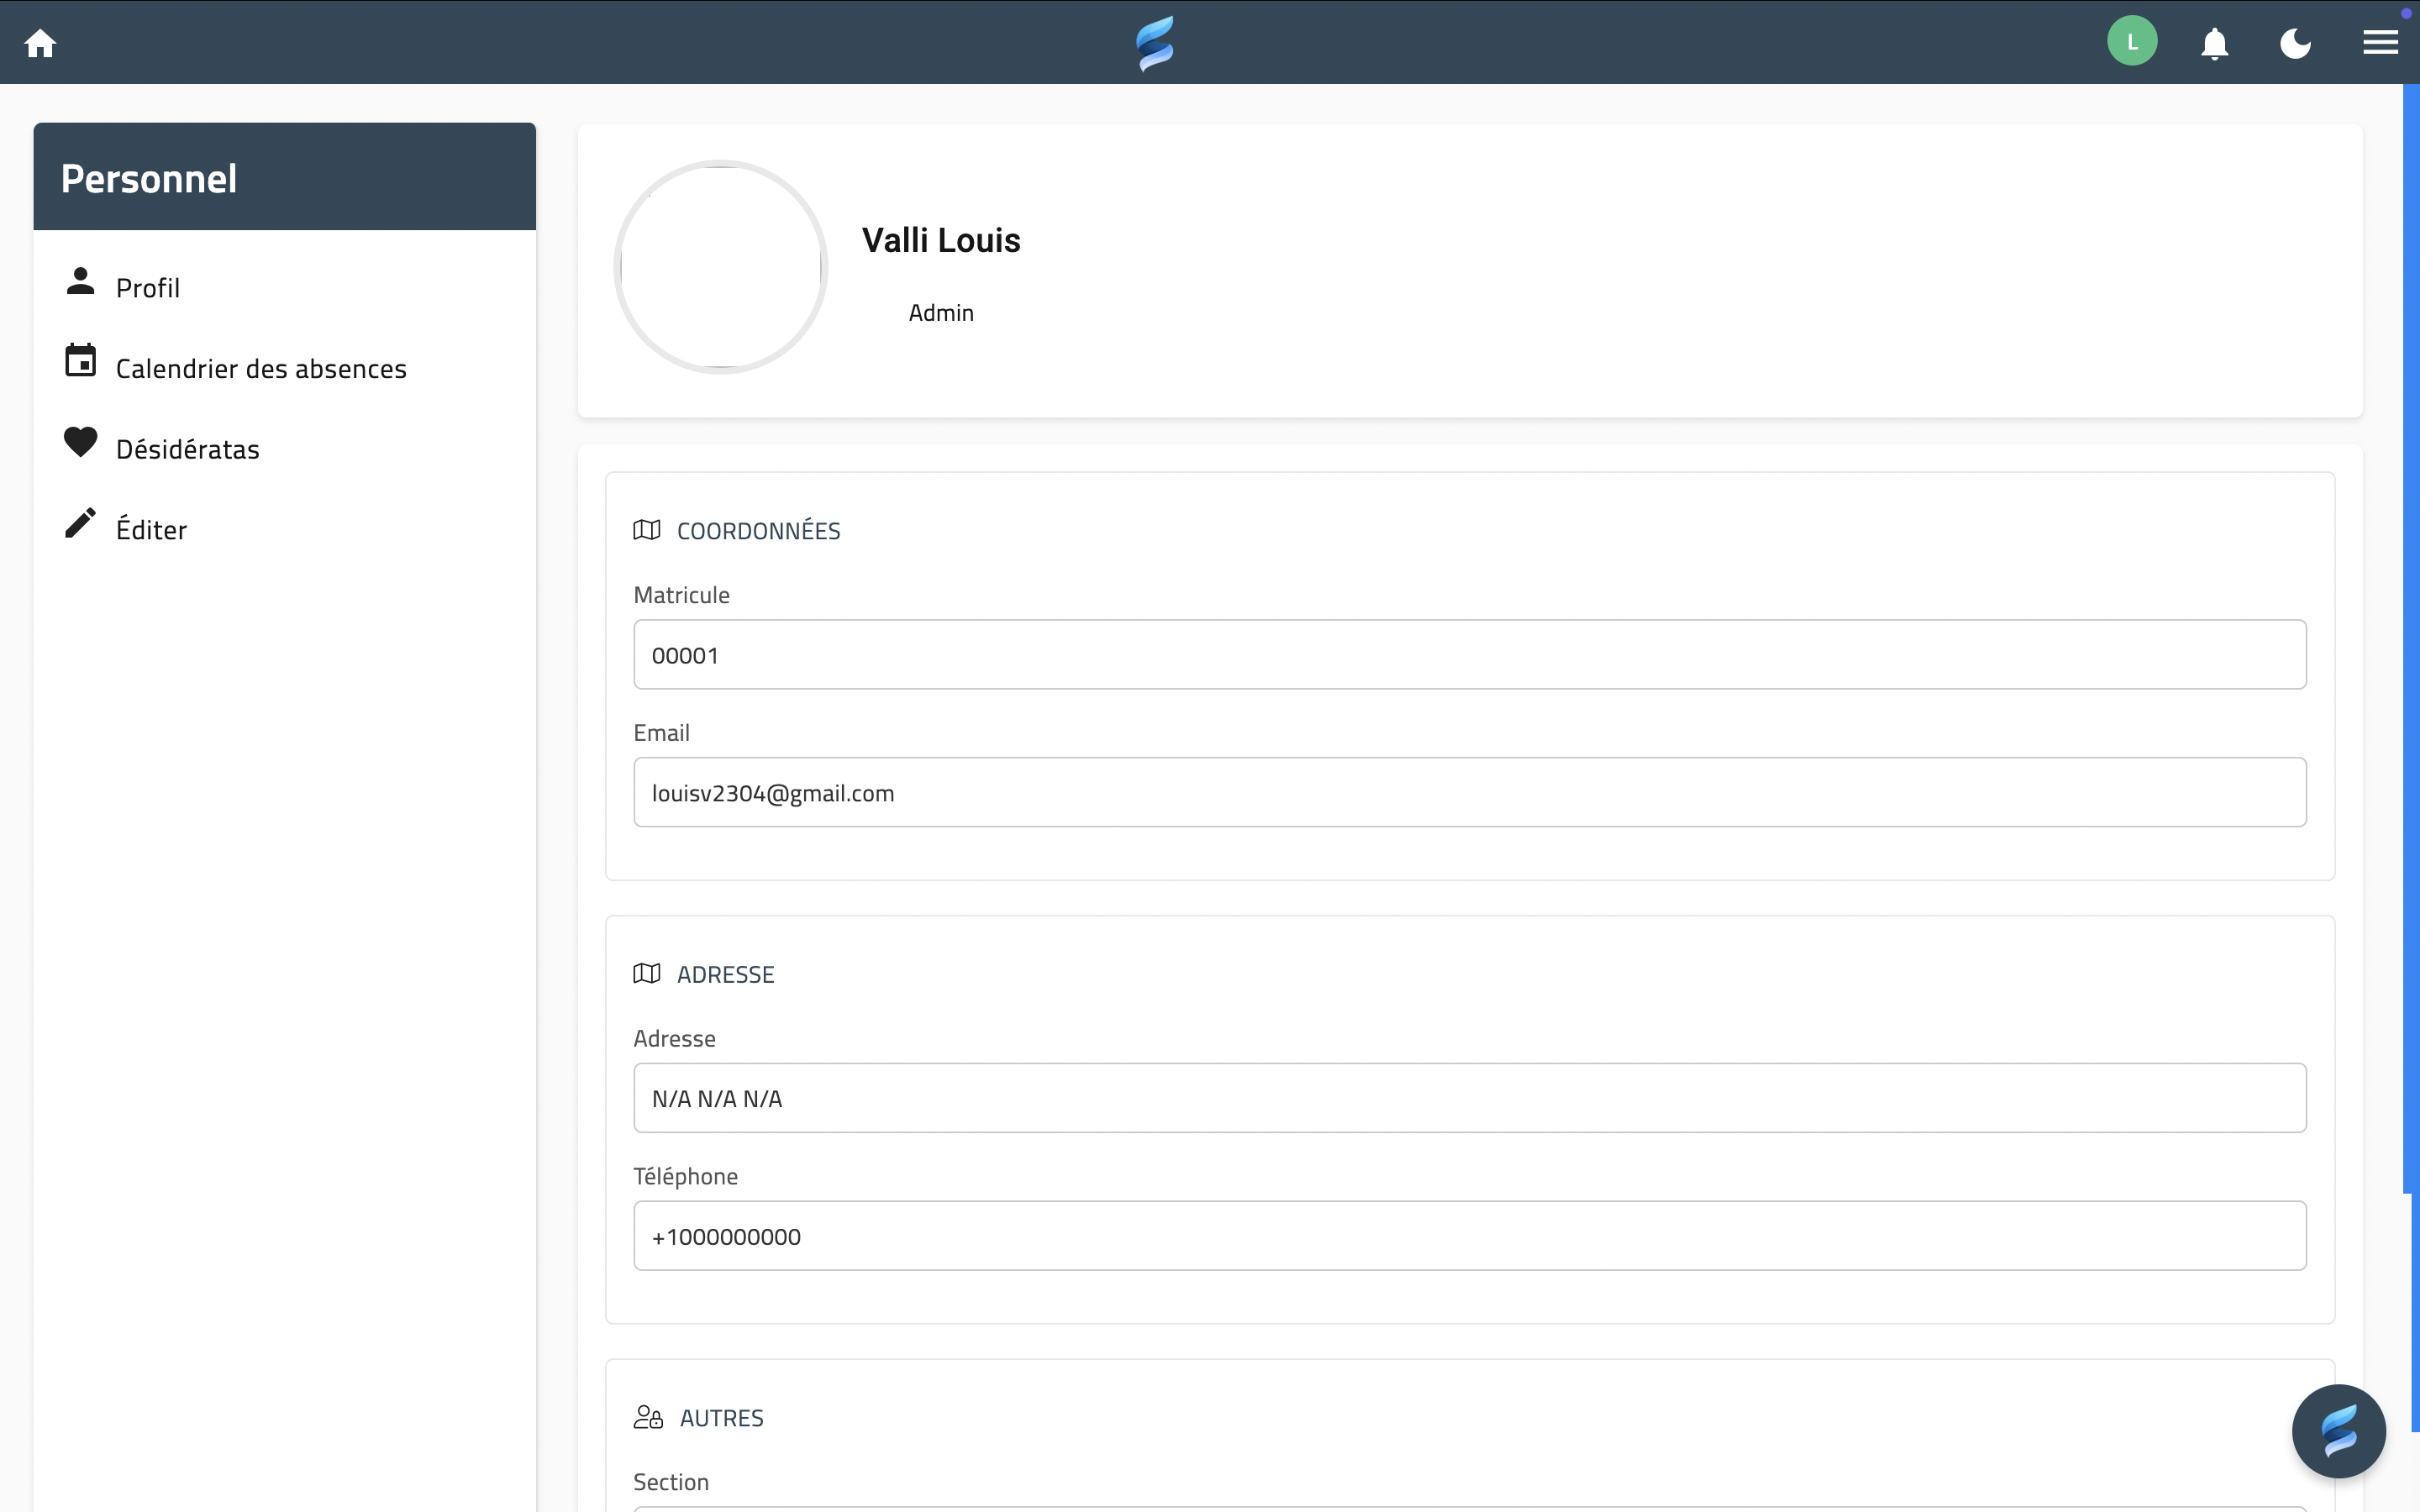Click the Téléphone label
This screenshot has height=1512, width=2420.
pyautogui.click(x=686, y=1176)
